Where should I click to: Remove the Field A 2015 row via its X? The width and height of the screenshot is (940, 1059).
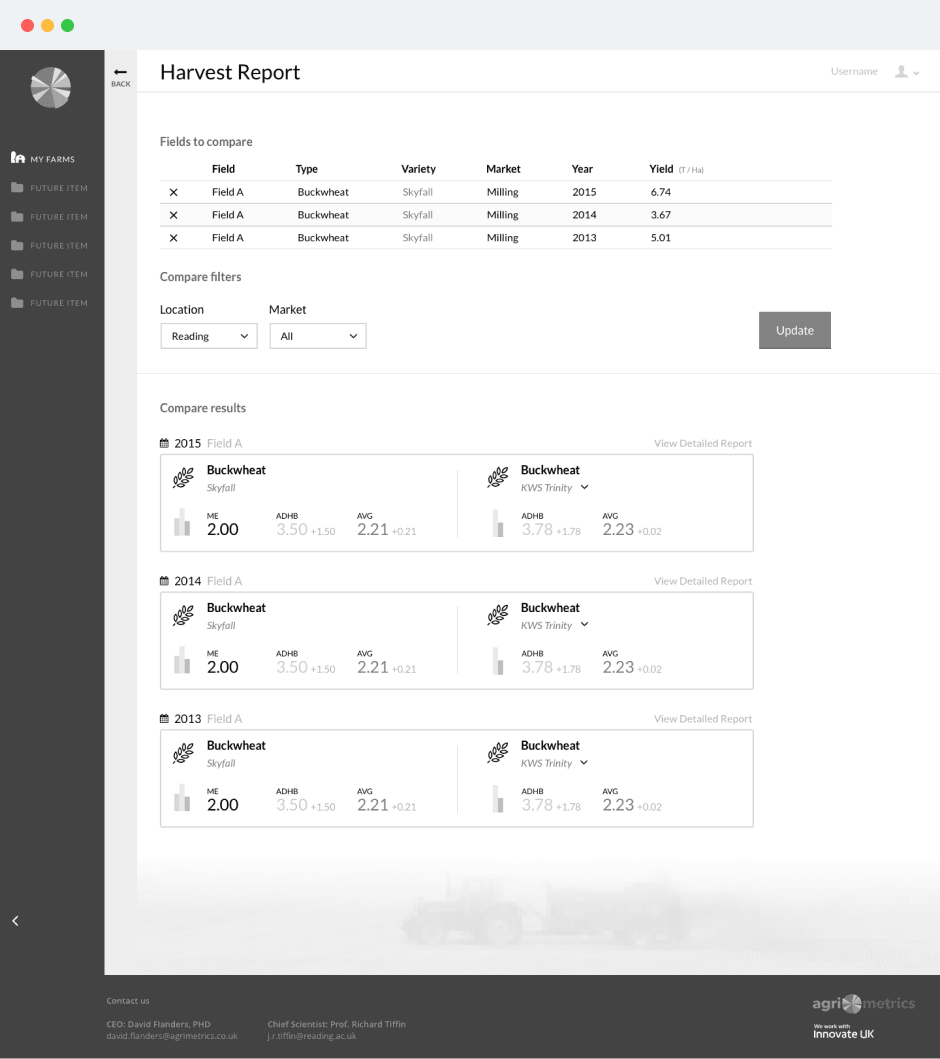point(174,191)
